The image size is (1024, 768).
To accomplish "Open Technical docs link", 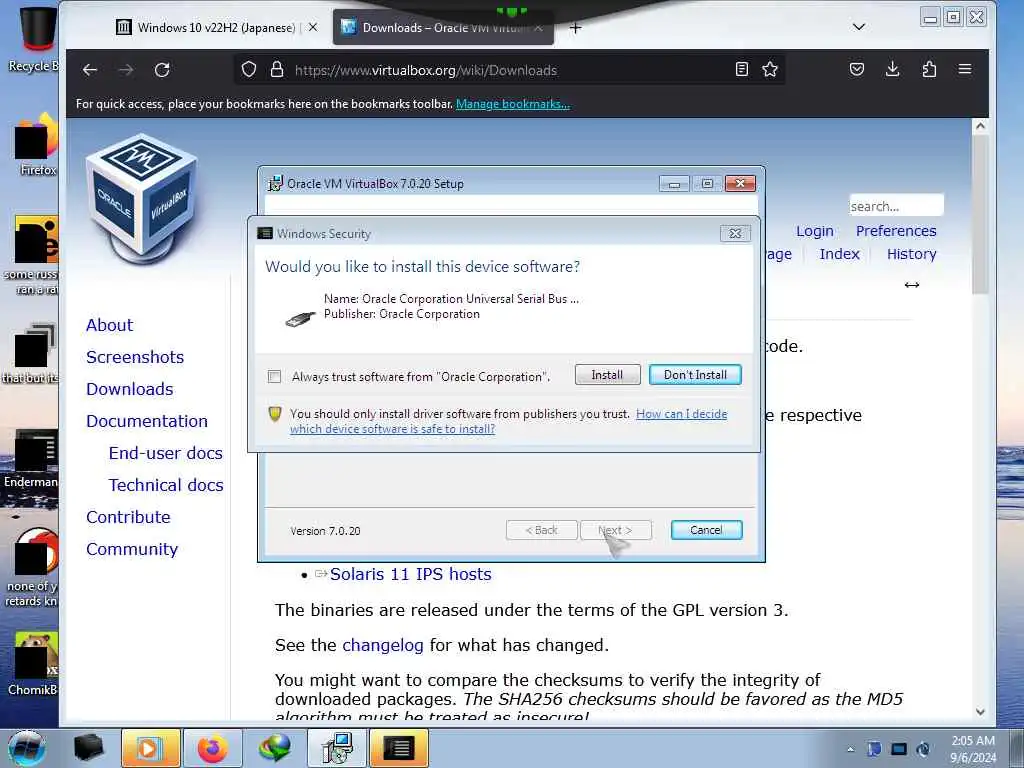I will (x=166, y=485).
